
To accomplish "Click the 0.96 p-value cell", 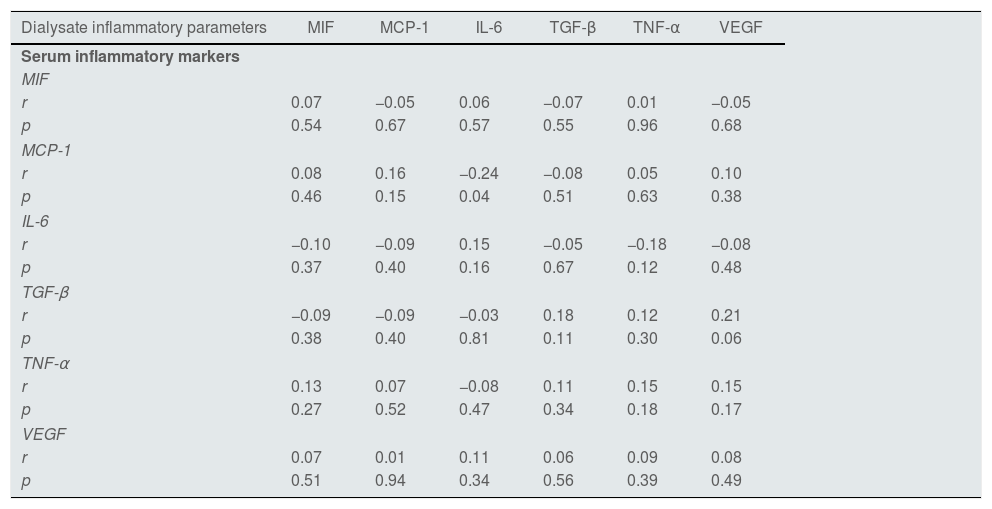I will (642, 126).
